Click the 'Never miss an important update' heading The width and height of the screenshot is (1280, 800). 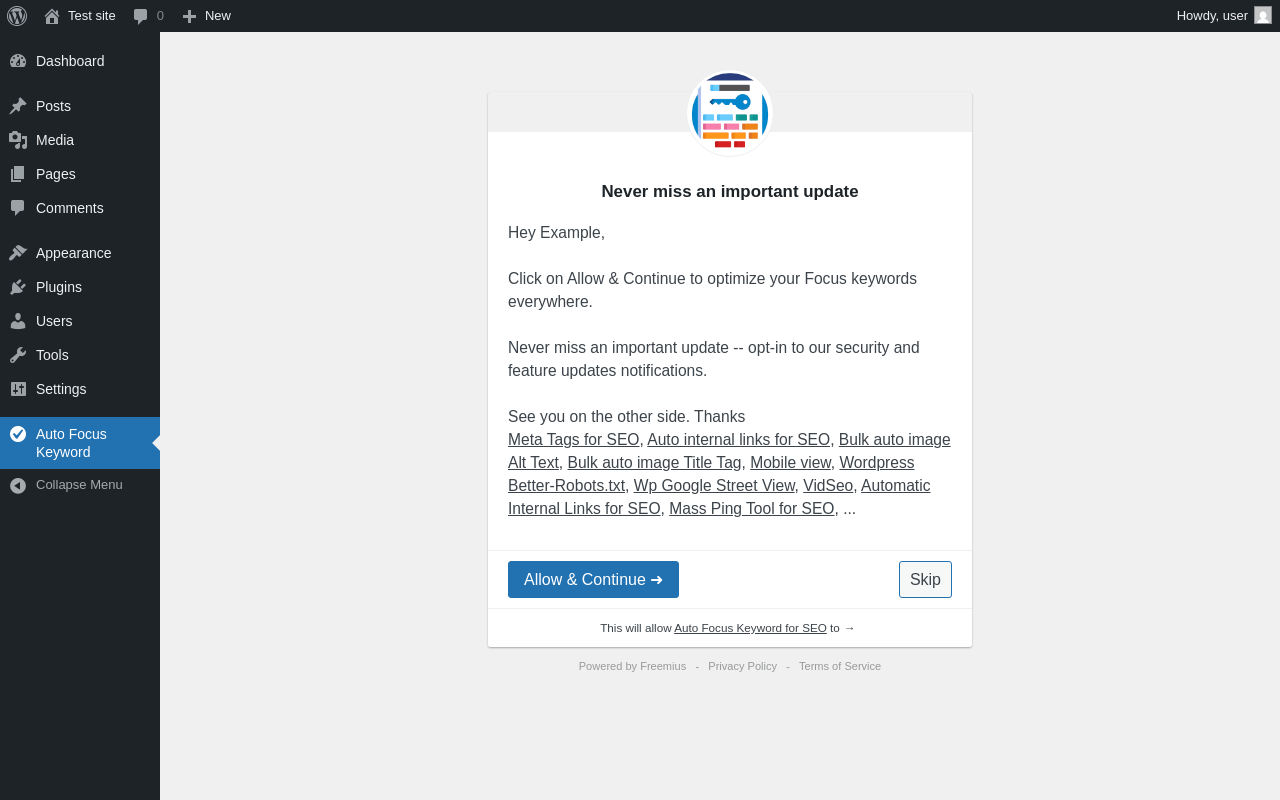point(730,192)
